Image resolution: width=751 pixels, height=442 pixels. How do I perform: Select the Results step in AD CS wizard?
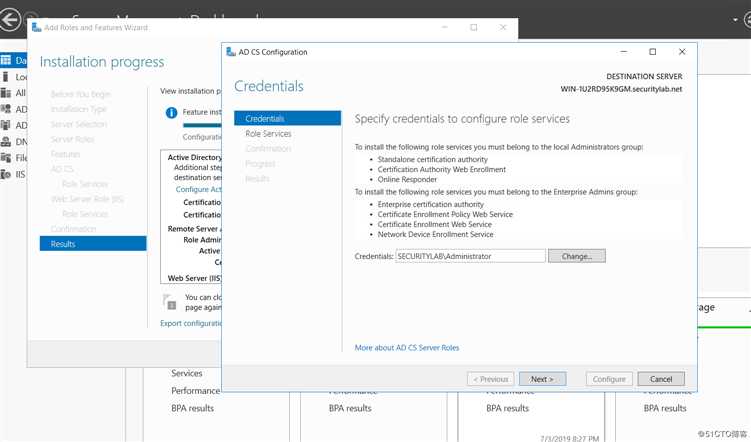click(257, 179)
